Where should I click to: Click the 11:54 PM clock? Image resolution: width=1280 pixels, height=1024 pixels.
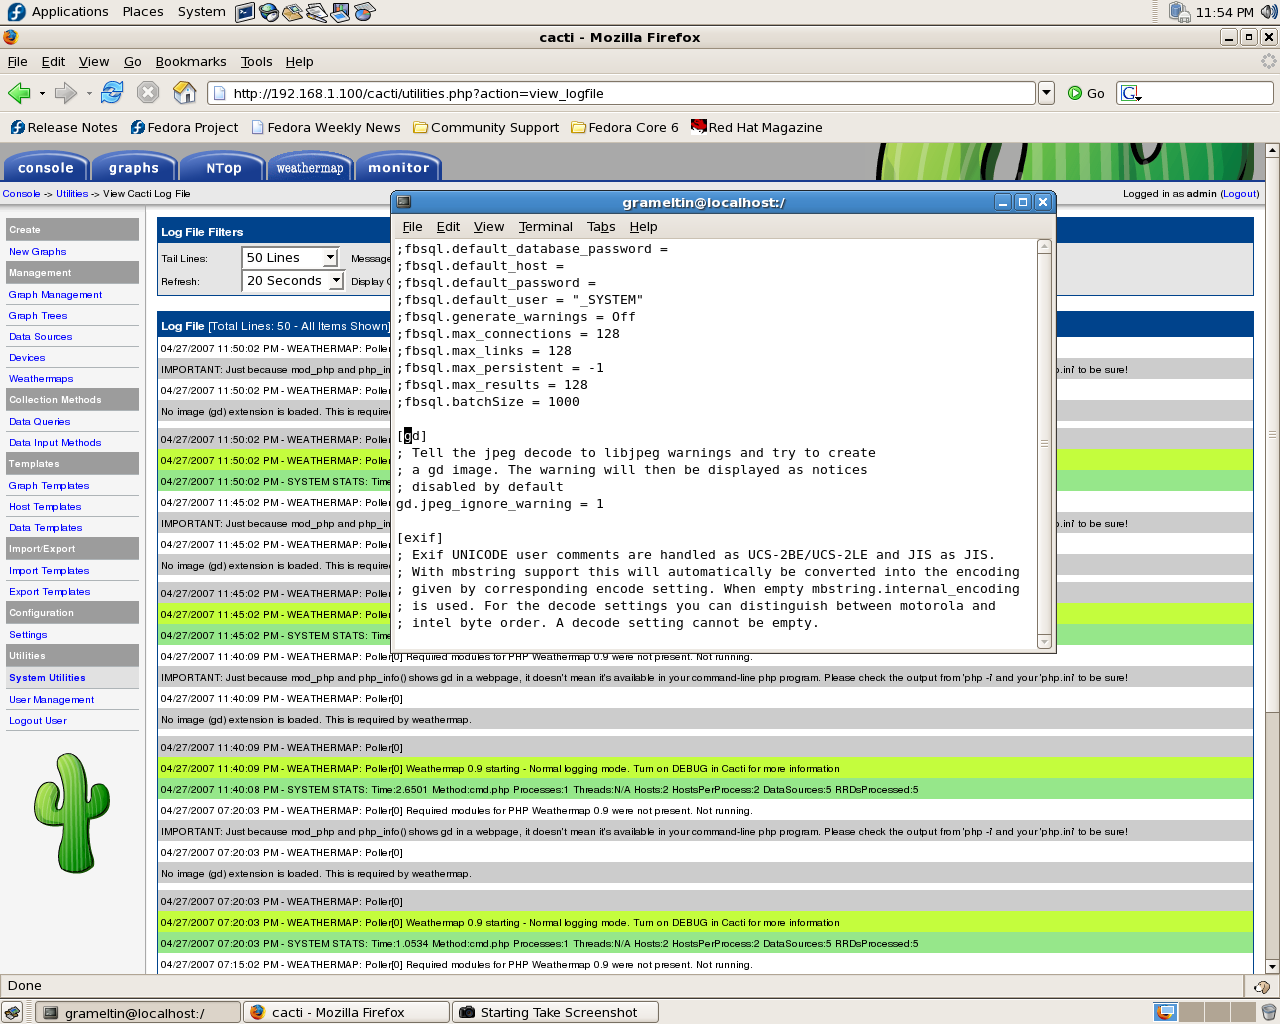(x=1224, y=12)
